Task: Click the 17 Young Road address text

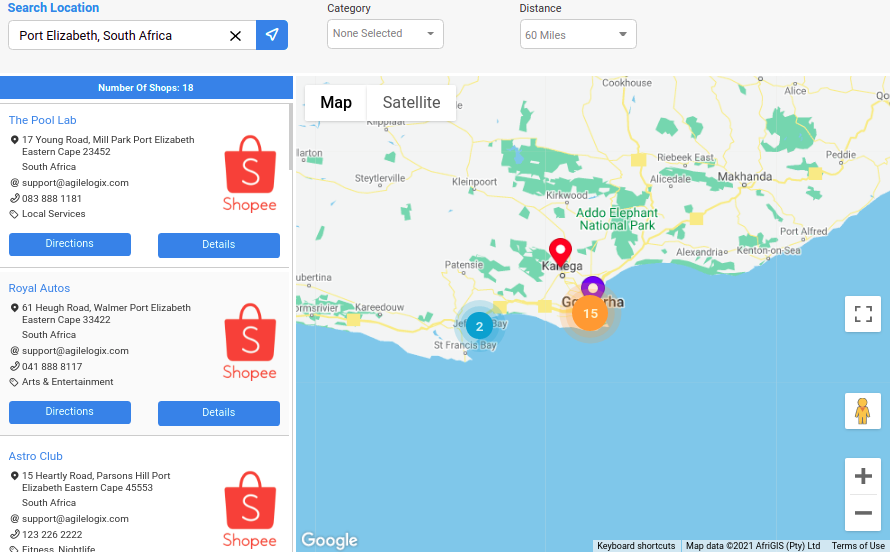Action: [108, 146]
